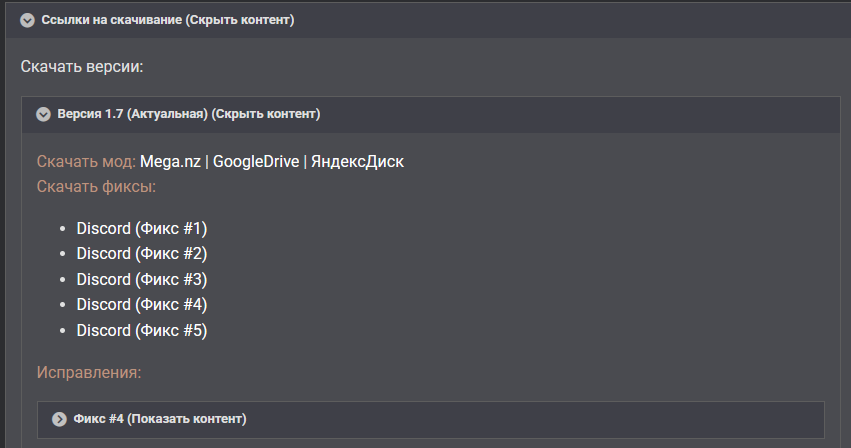This screenshot has width=851, height=448.
Task: Click the Скачать версии: heading text
Action: pos(82,67)
